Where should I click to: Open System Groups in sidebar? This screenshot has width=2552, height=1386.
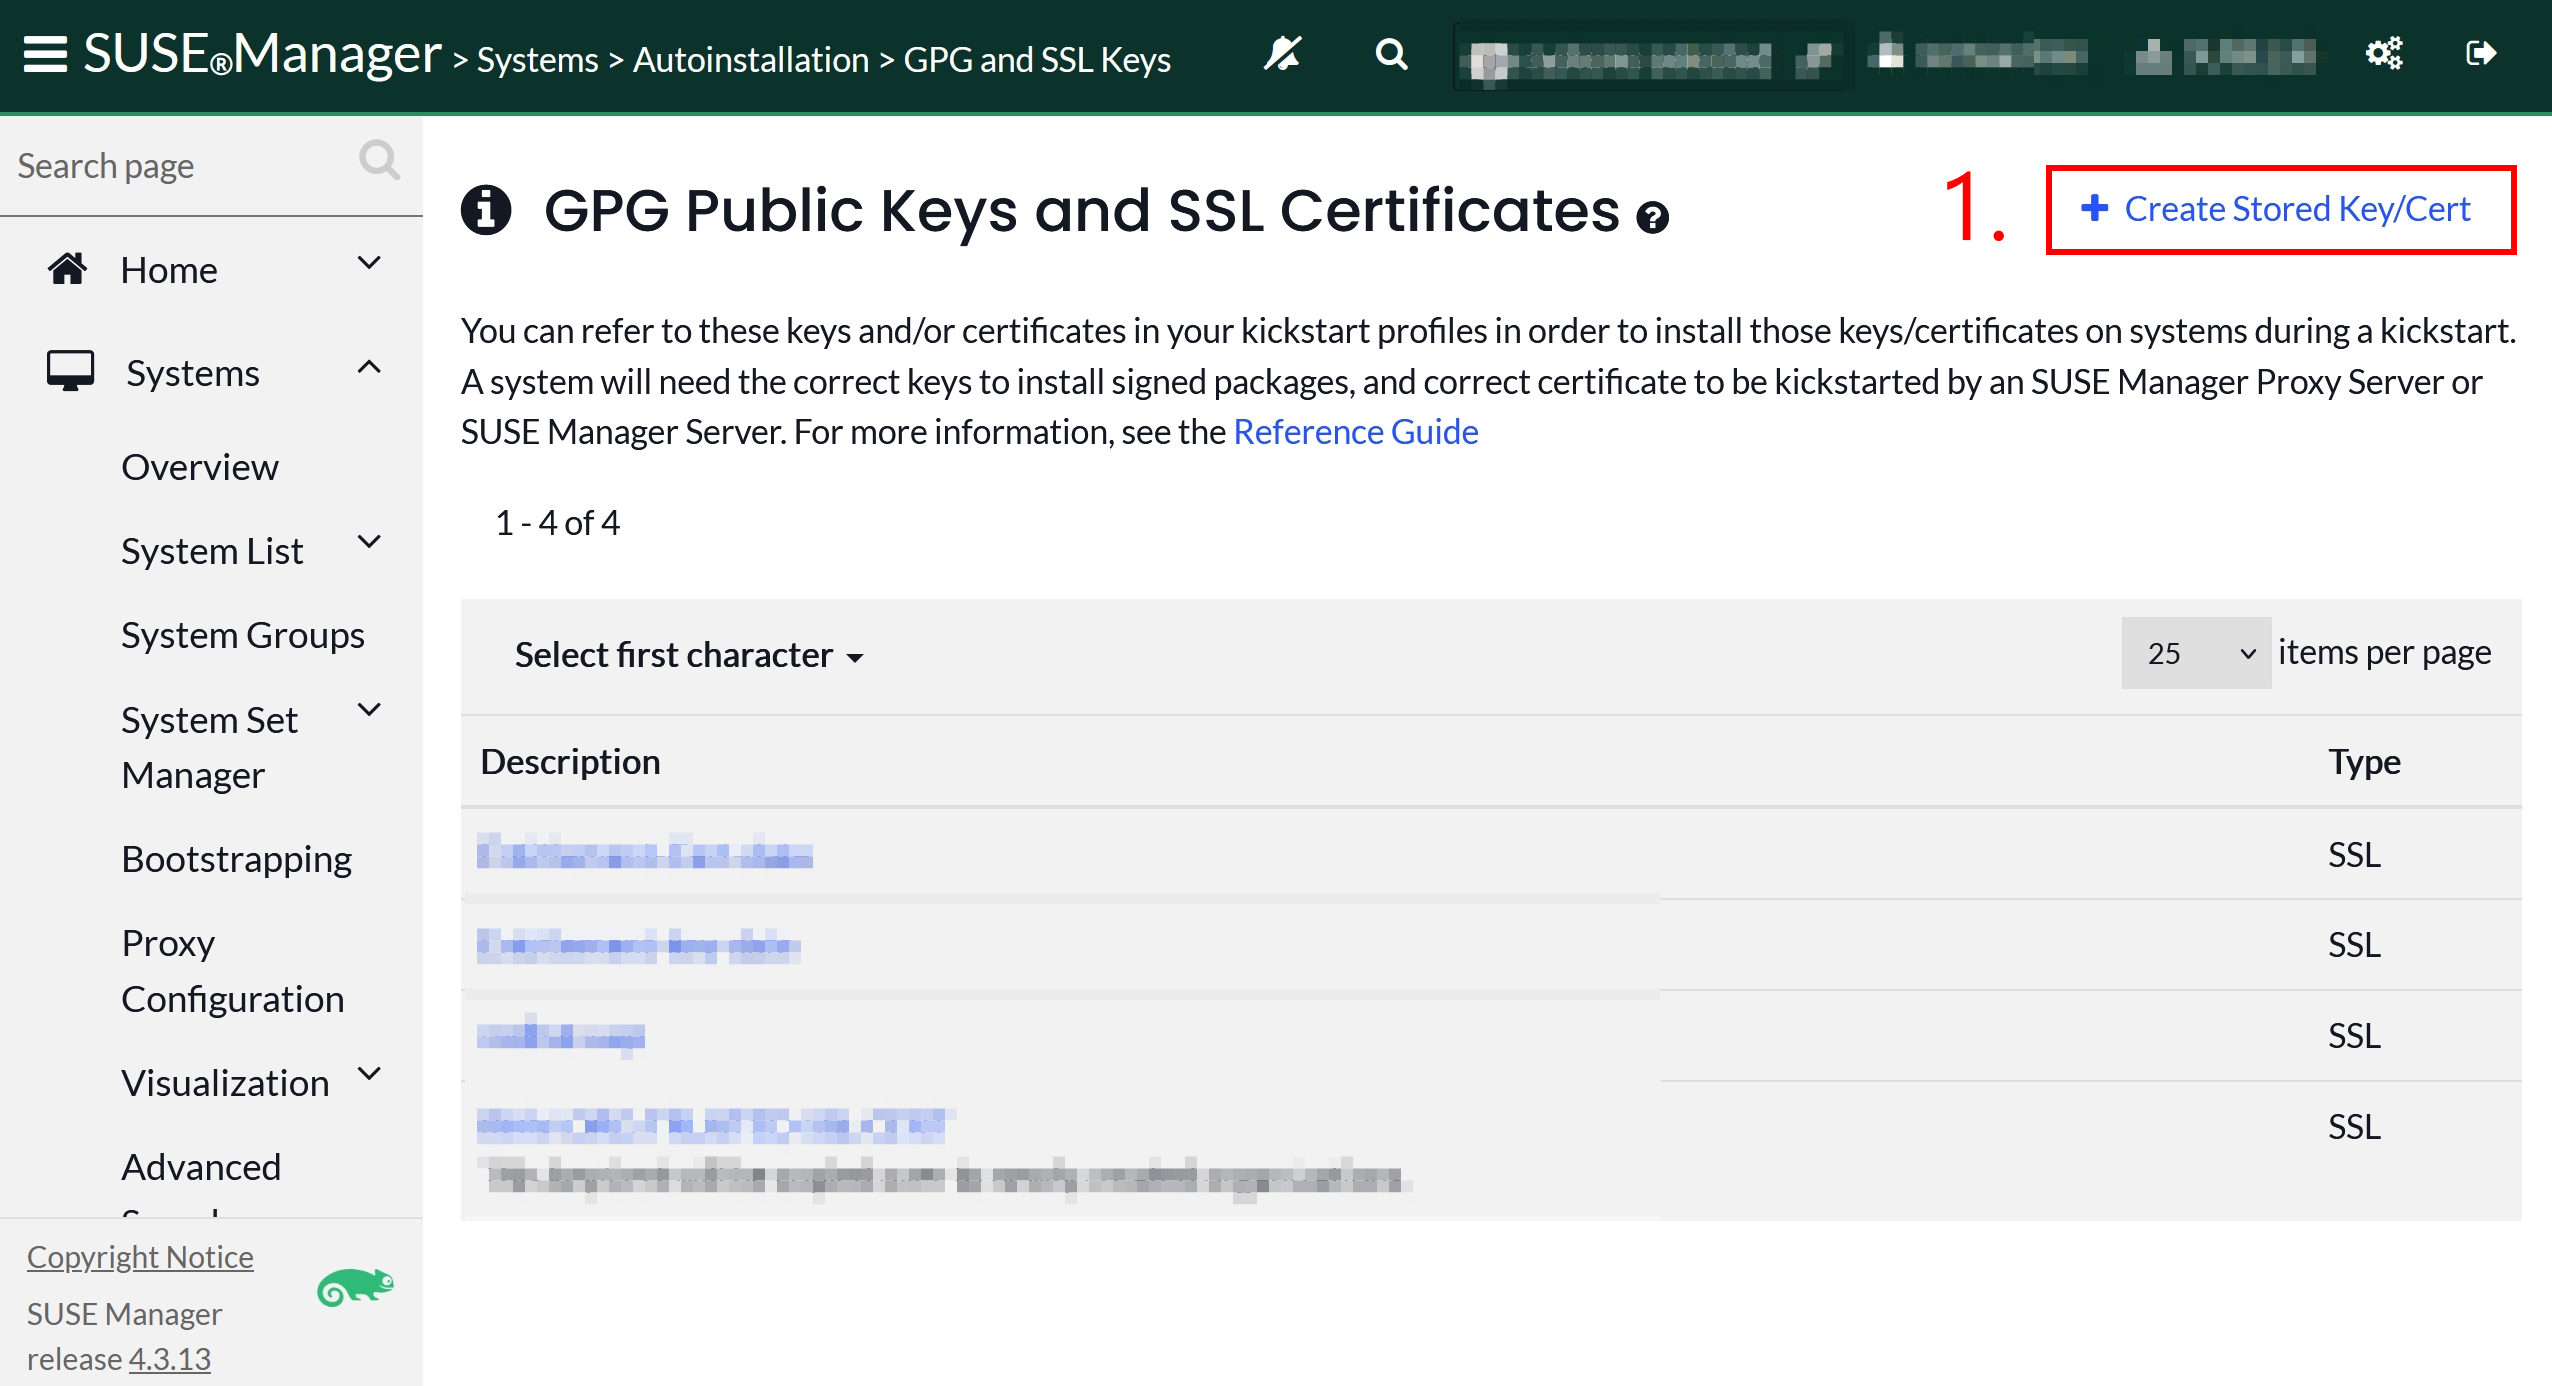coord(243,635)
